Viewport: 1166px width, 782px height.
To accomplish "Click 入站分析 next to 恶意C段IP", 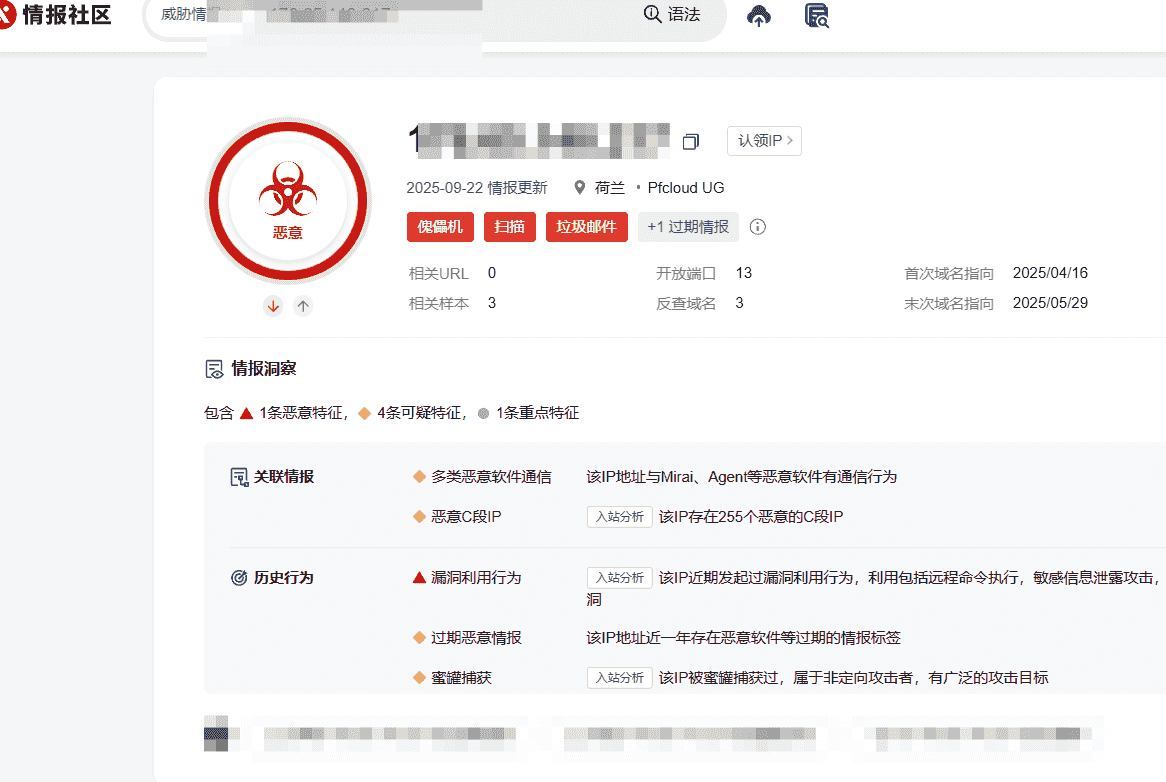I will click(x=619, y=517).
